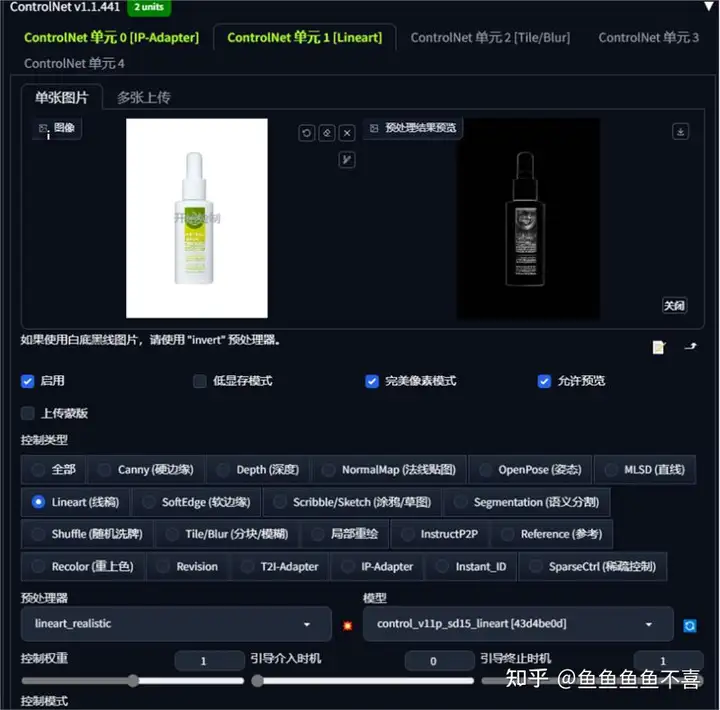Select 局部重绘 control type

345,534
